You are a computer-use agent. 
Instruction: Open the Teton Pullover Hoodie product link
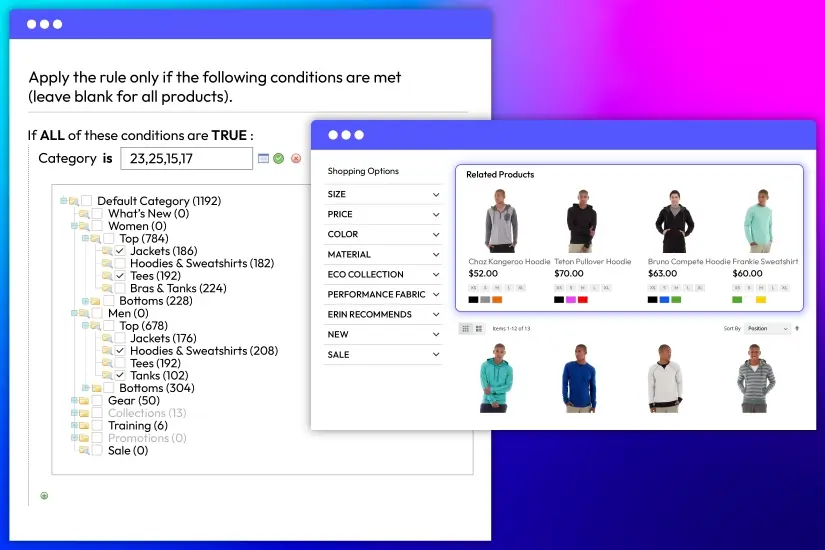(592, 262)
